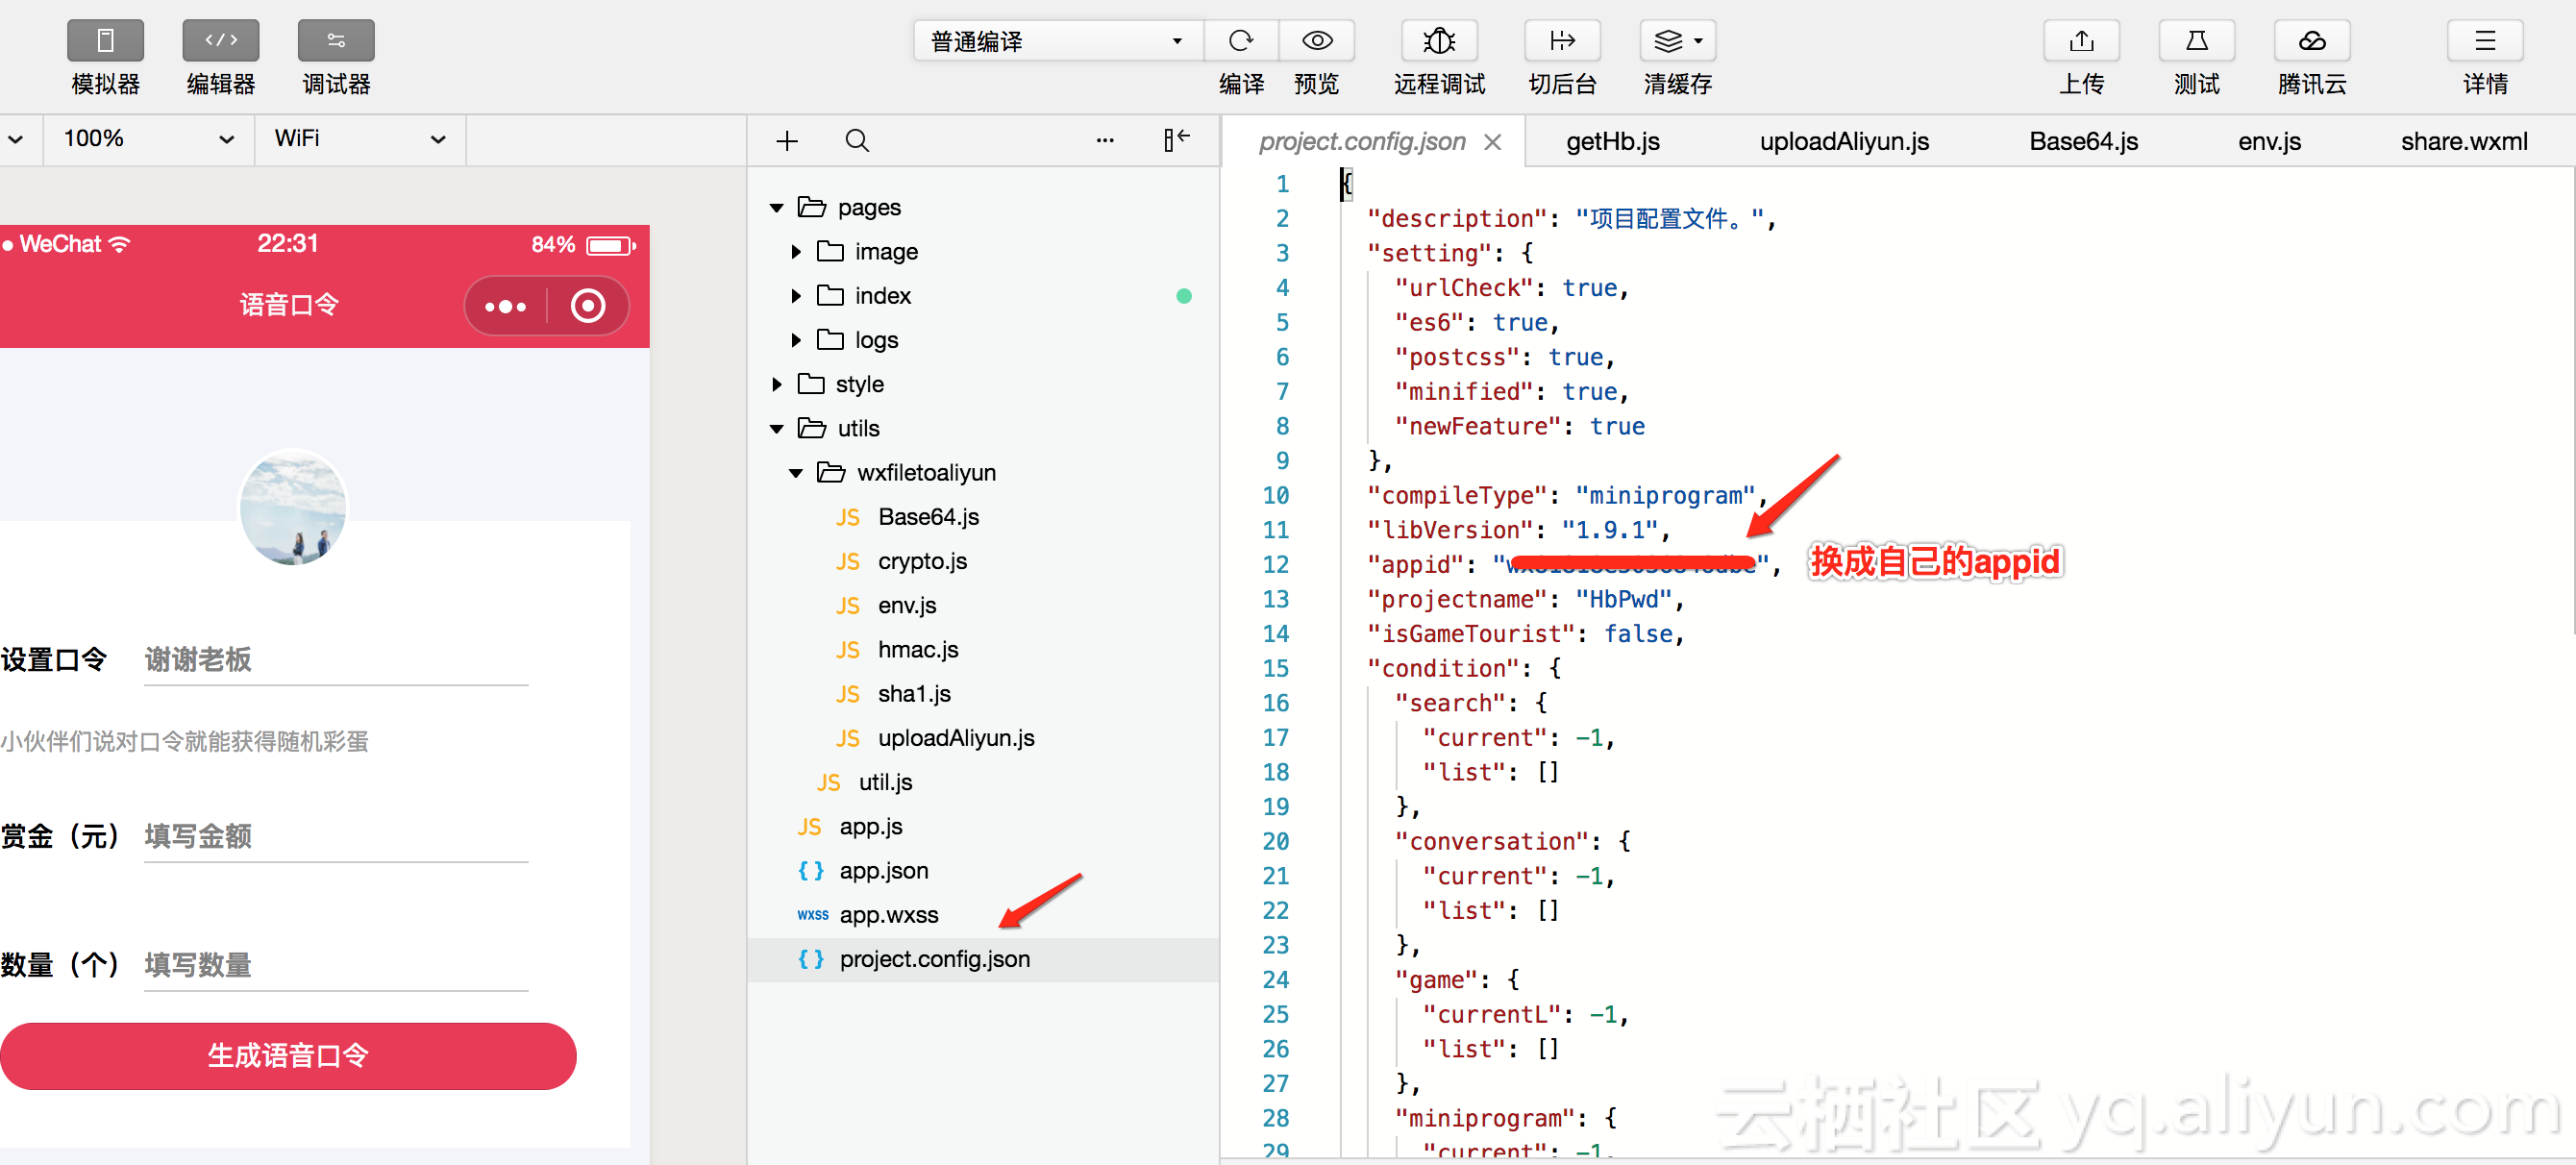The image size is (2576, 1165).
Task: Add new file with plus icon
Action: point(787,141)
